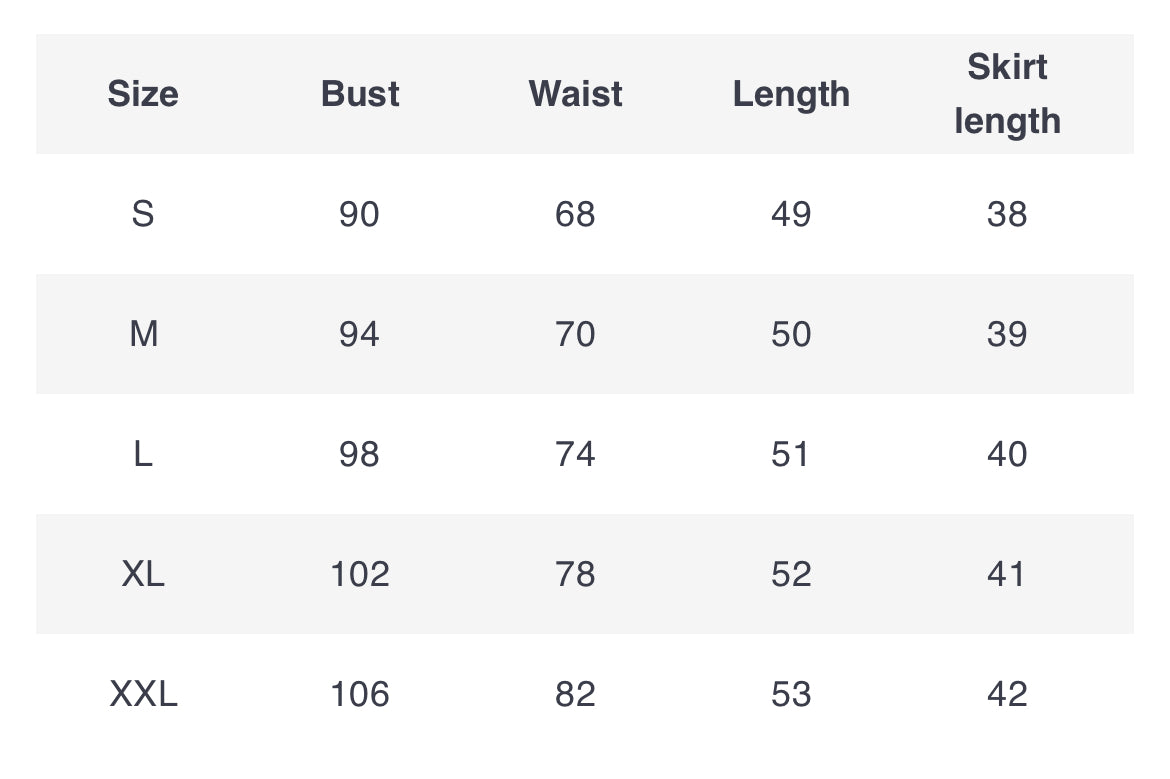Select length value 51 in L row
Viewport: 1170px width, 779px height.
pyautogui.click(x=790, y=454)
